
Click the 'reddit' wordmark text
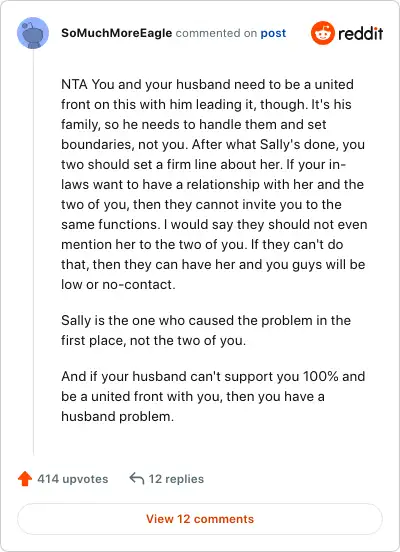pyautogui.click(x=361, y=33)
